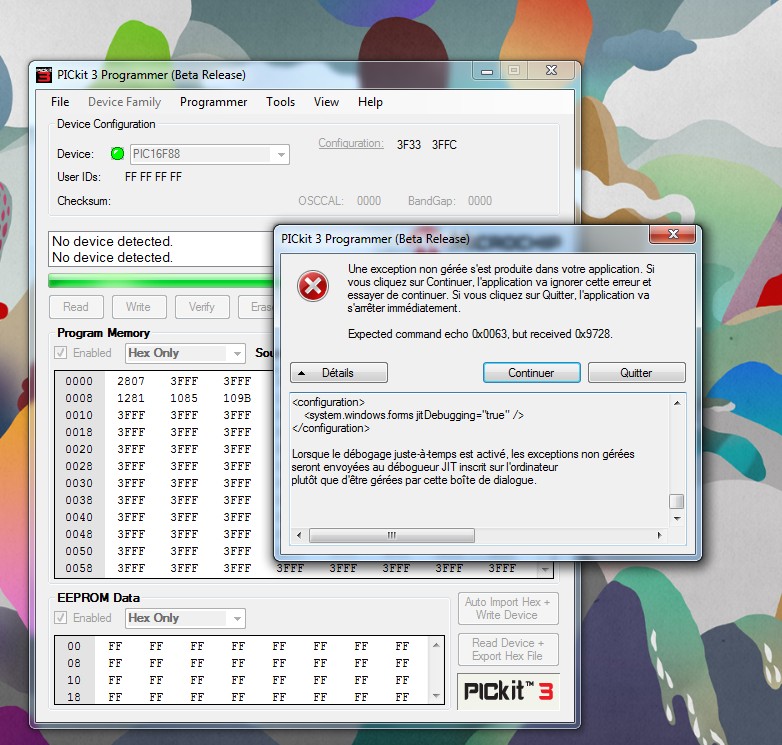Click the PICkit 3 app icon in title bar
Viewport: 782px width, 745px height.
click(x=44, y=75)
